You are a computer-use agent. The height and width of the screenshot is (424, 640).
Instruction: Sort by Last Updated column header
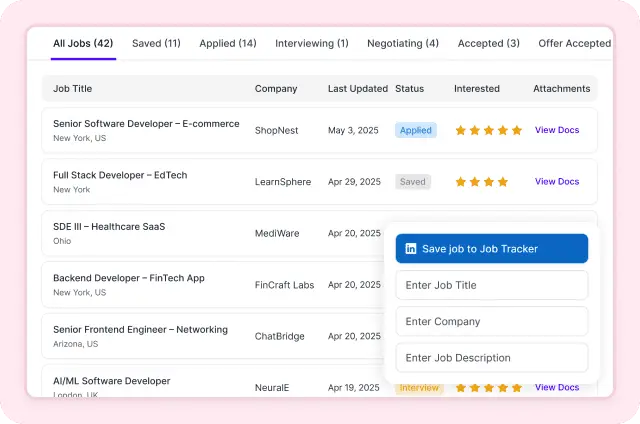pos(357,88)
